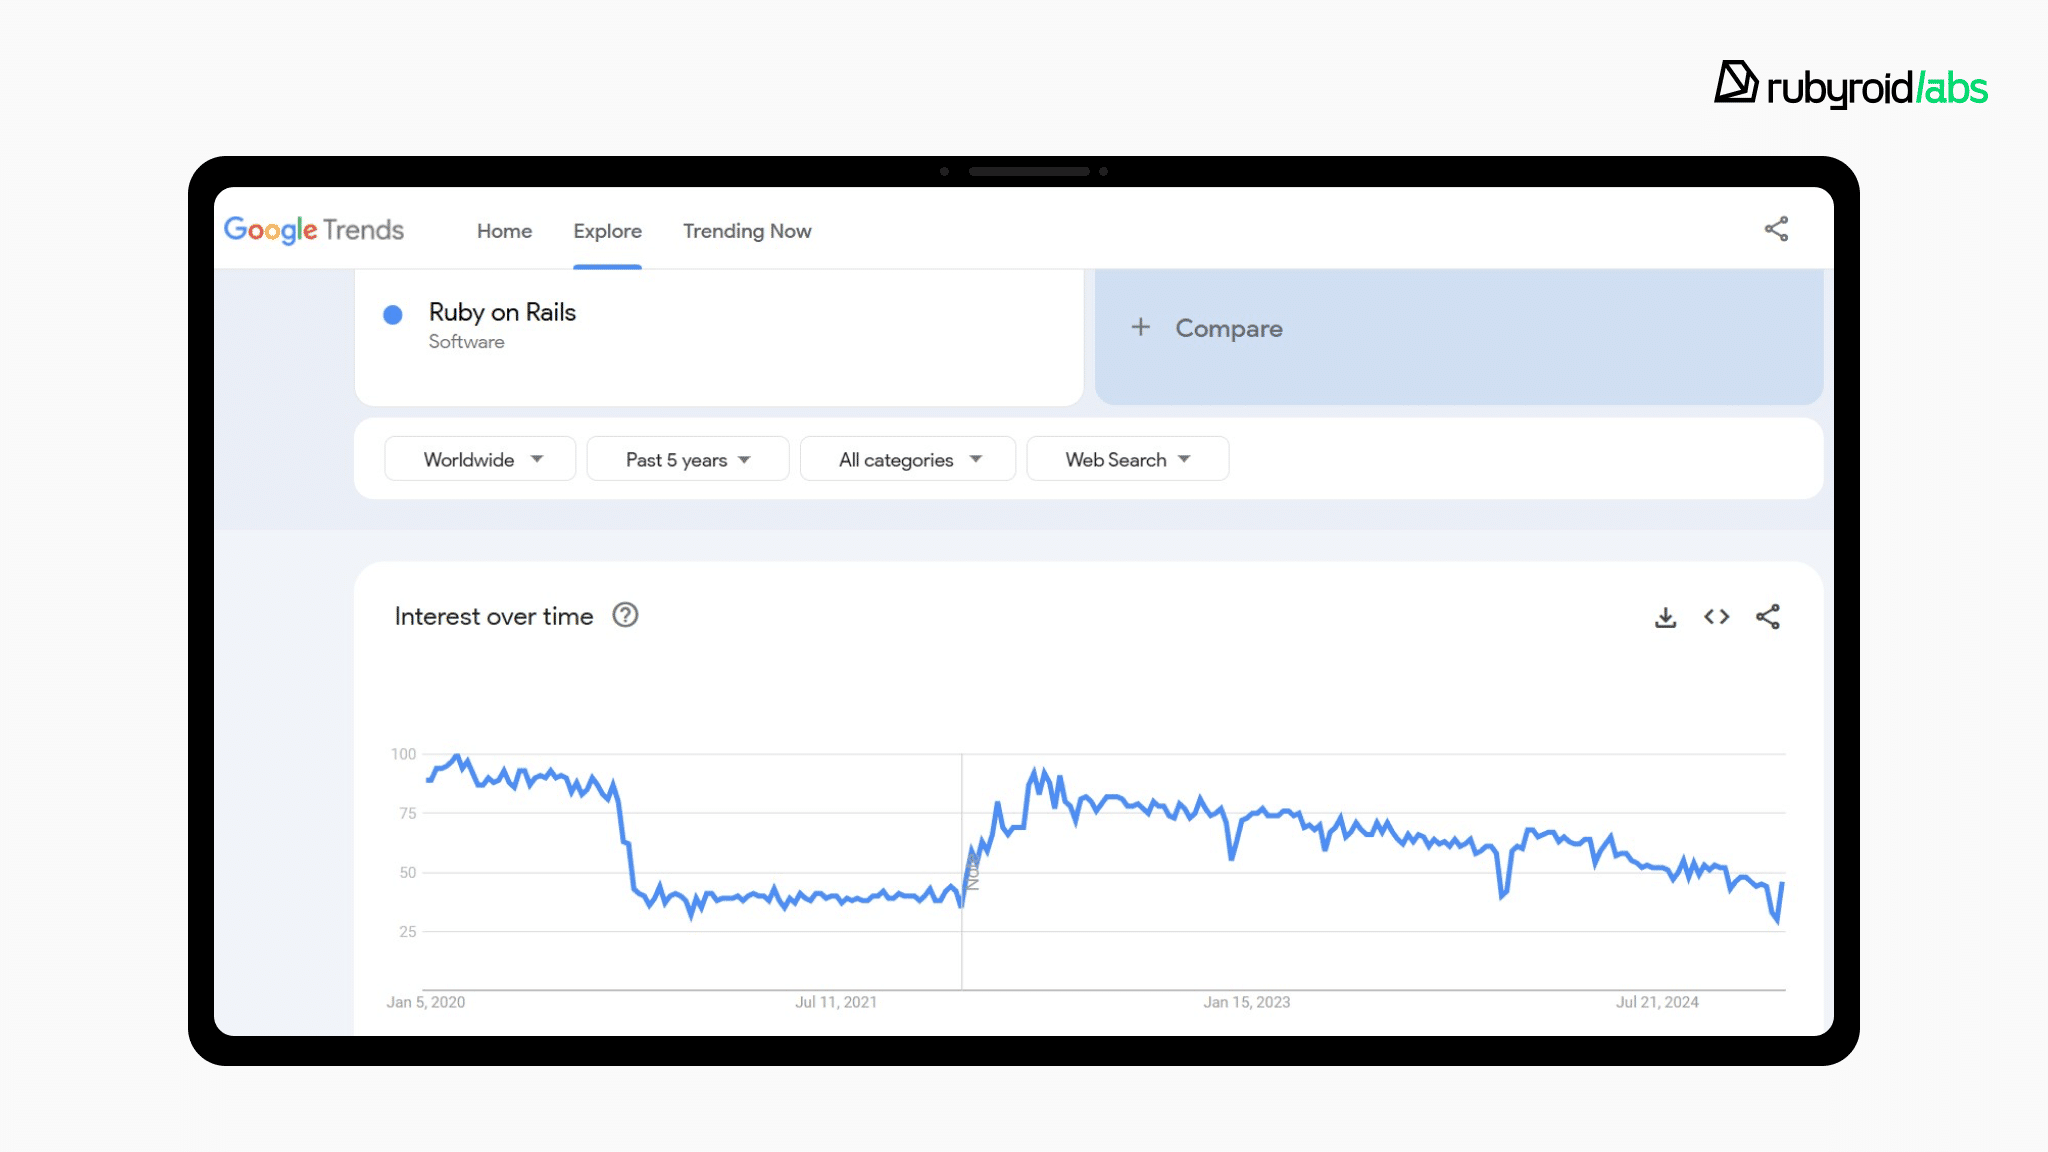Go to the Home tab
The image size is (2048, 1152).
504,231
